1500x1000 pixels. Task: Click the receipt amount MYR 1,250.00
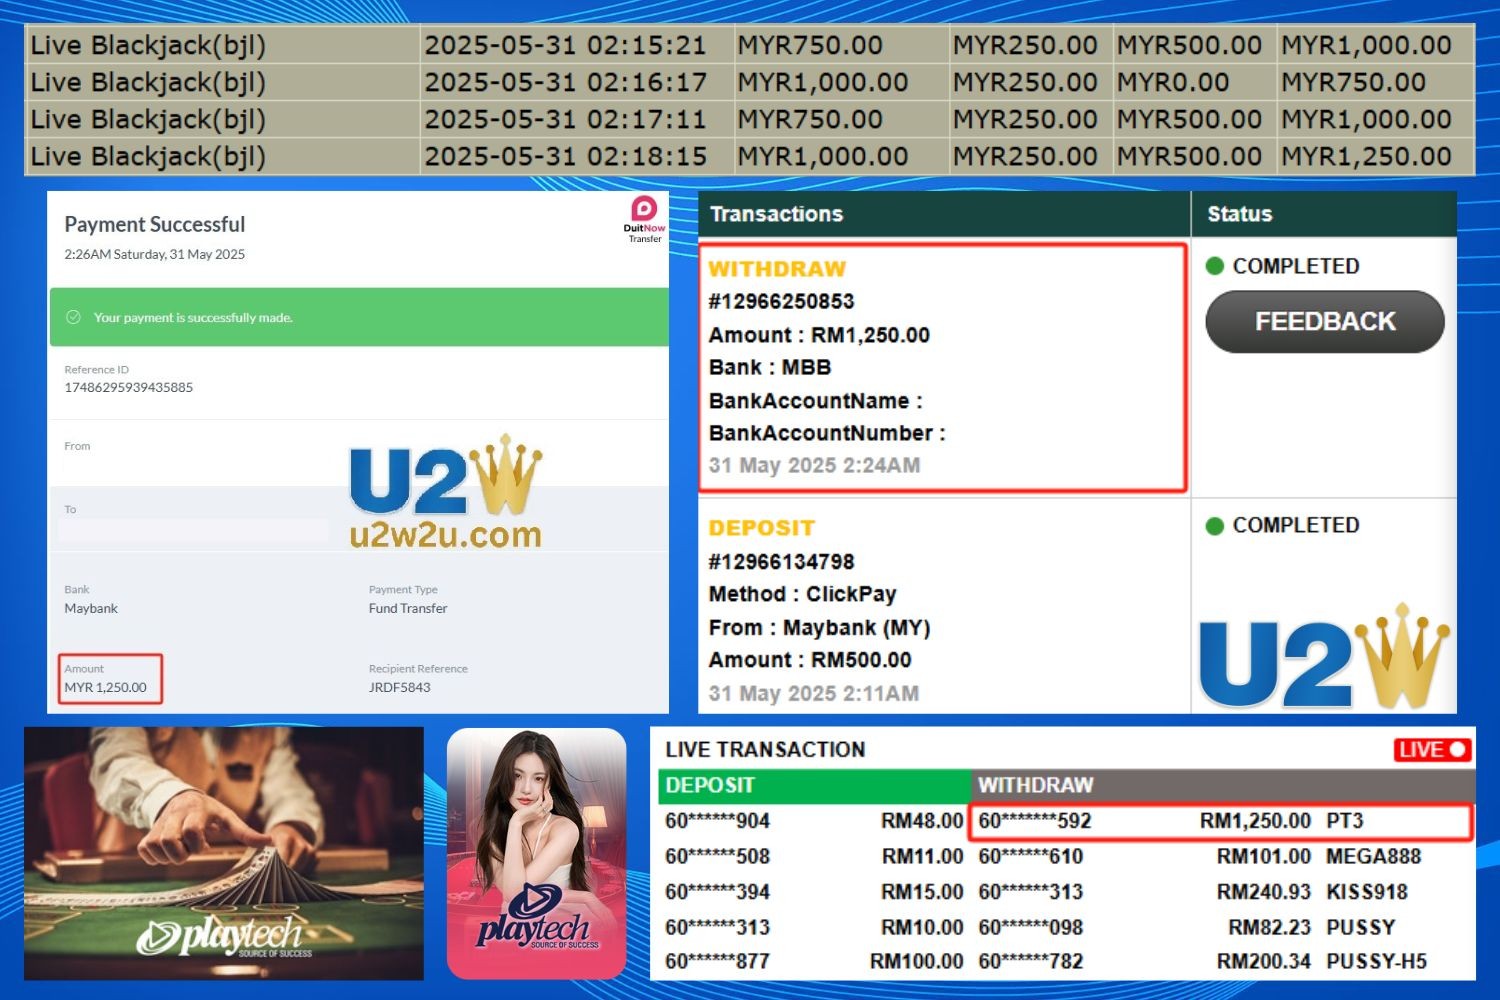(105, 687)
